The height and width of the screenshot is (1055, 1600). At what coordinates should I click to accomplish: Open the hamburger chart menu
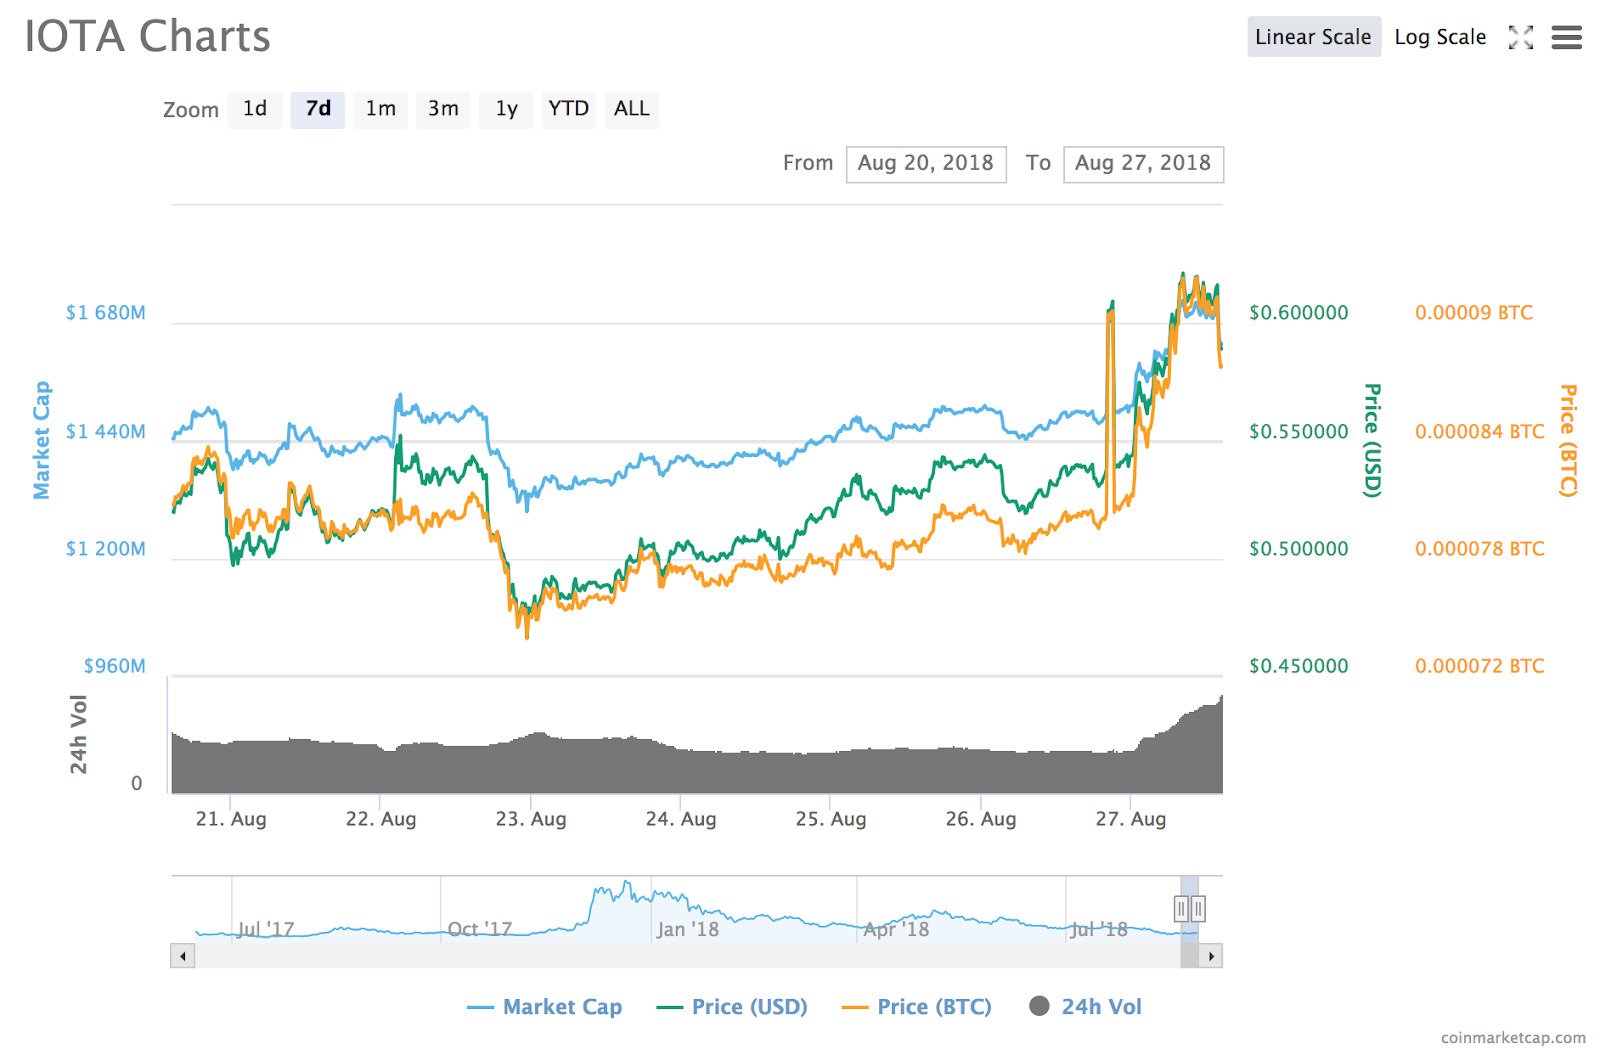pyautogui.click(x=1566, y=38)
